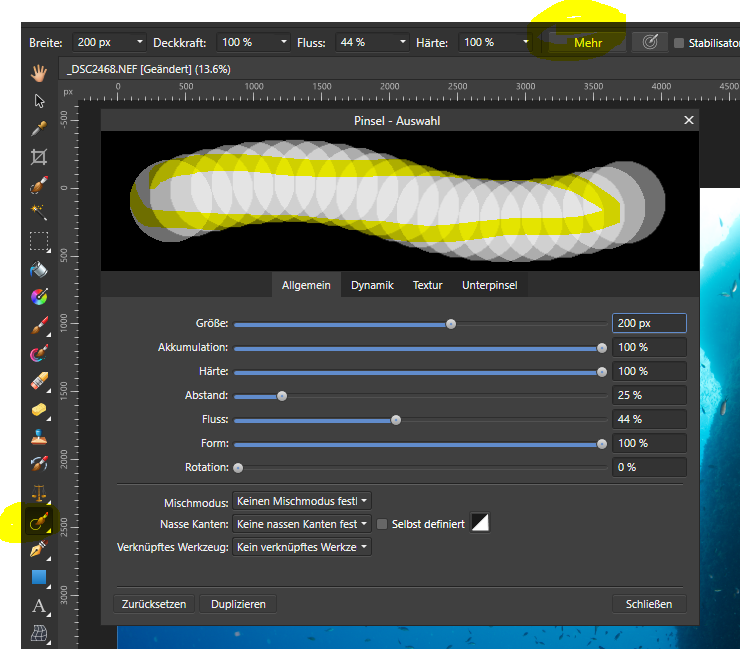The image size is (740, 649).
Task: Select the Pen tool
Action: pyautogui.click(x=39, y=549)
